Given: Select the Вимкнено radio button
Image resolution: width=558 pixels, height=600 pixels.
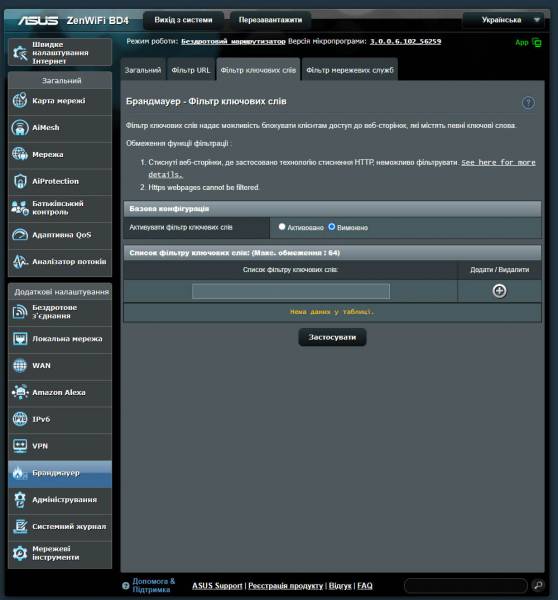Looking at the screenshot, I should coord(332,227).
